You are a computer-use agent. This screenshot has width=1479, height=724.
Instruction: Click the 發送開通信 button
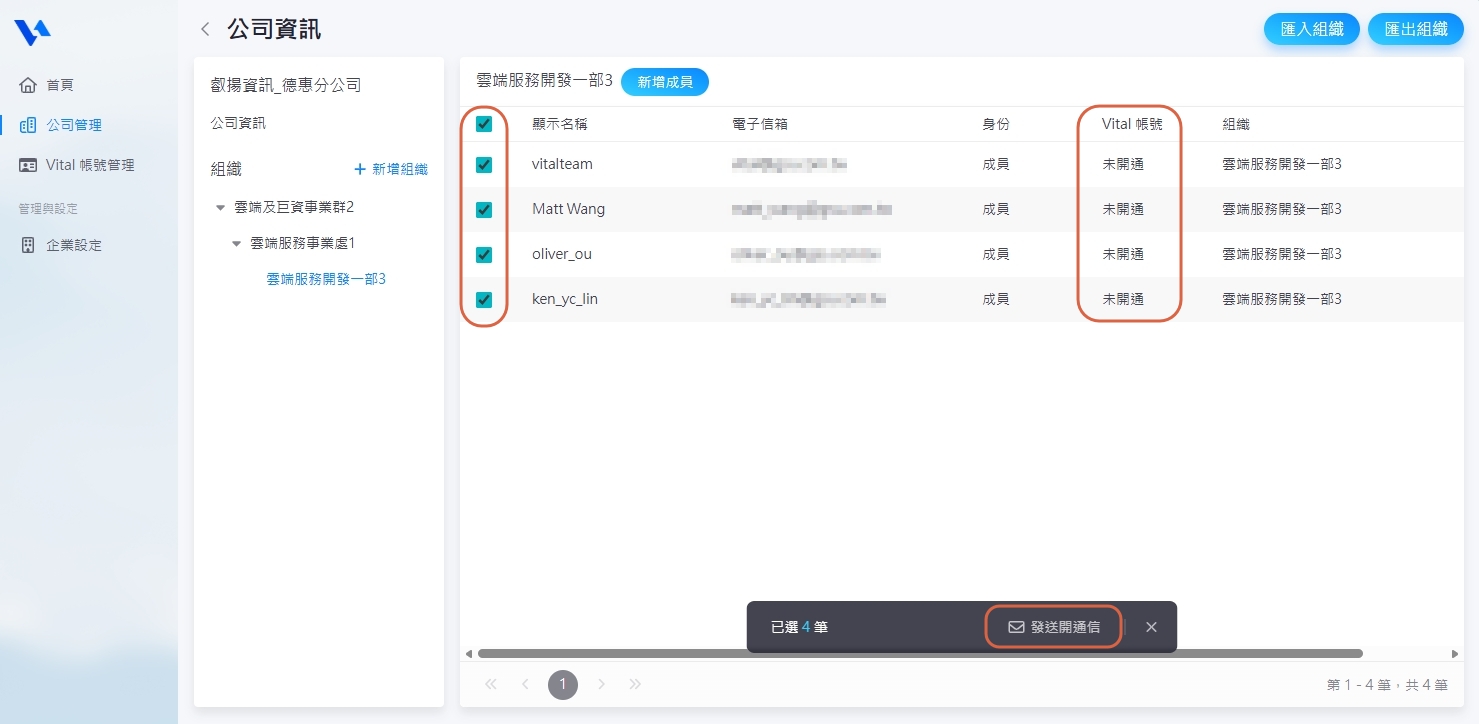[1054, 627]
